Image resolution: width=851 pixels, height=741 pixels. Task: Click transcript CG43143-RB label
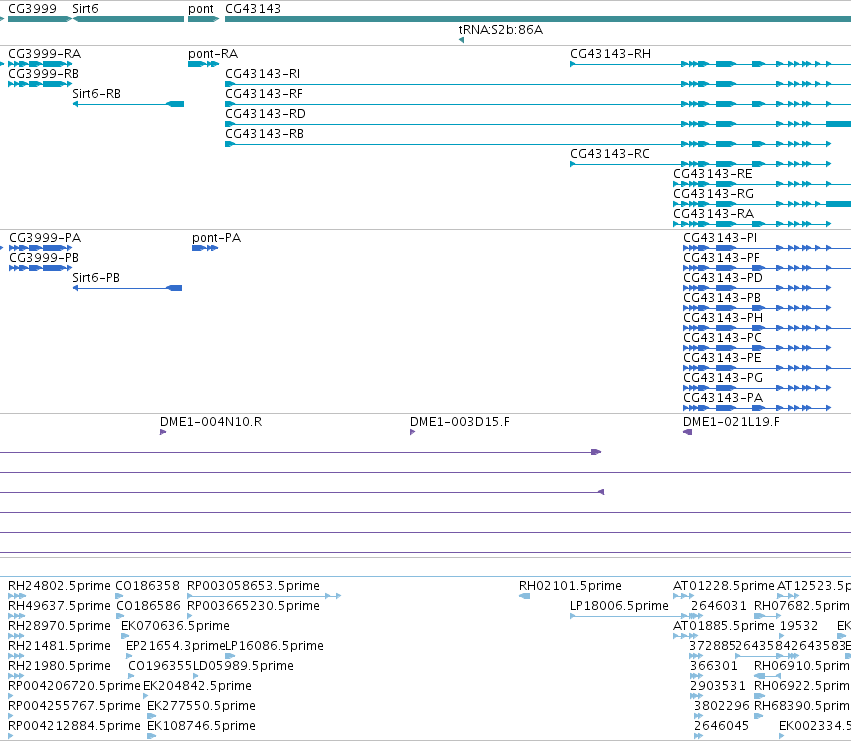coord(264,134)
